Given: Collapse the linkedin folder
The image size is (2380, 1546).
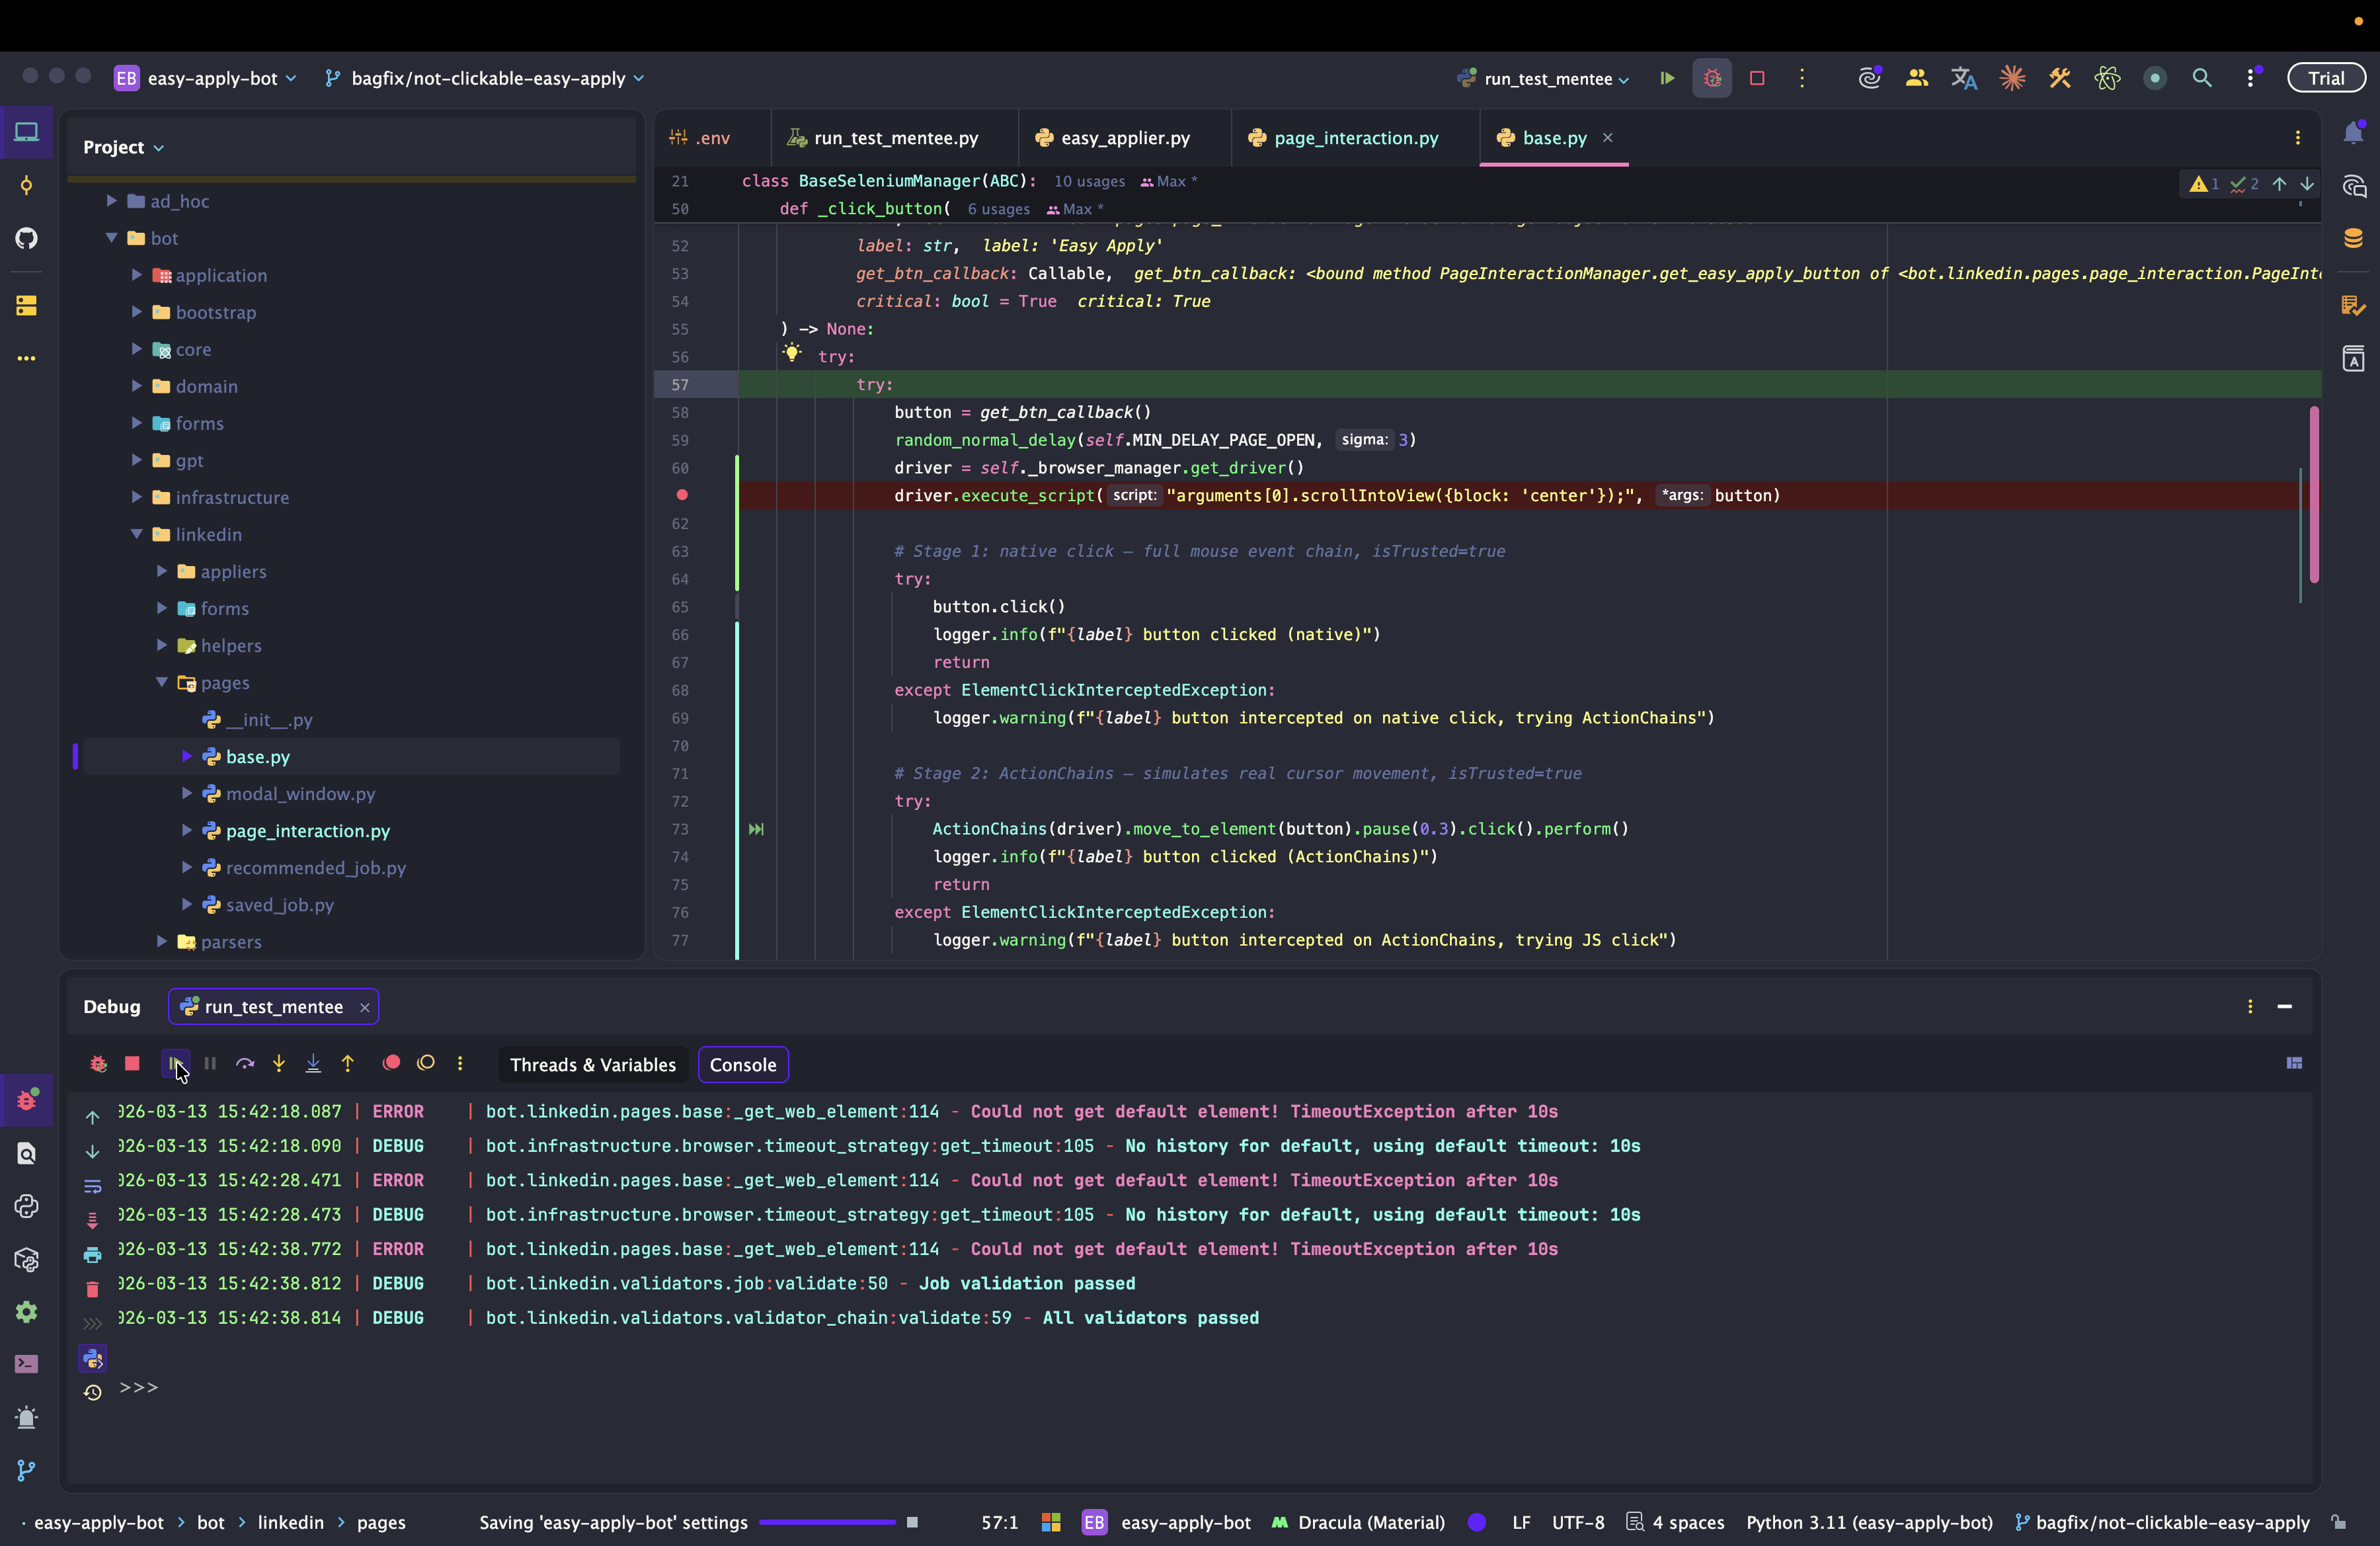Looking at the screenshot, I should [x=137, y=534].
